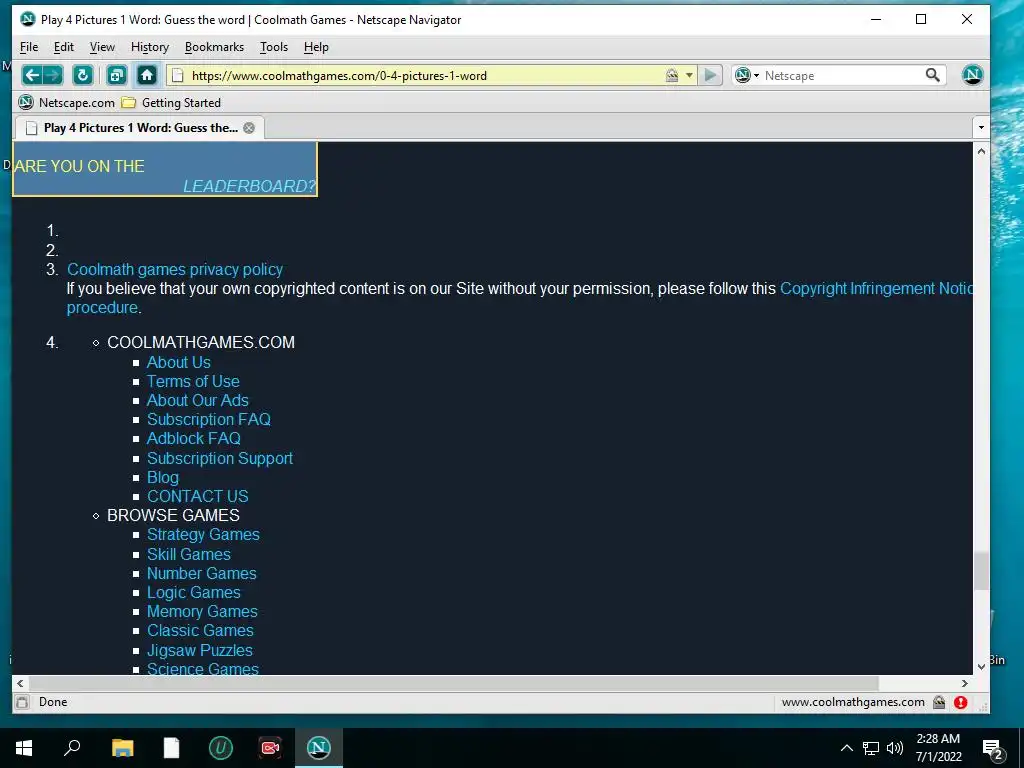Open the Help menu
This screenshot has width=1024, height=768.
316,47
